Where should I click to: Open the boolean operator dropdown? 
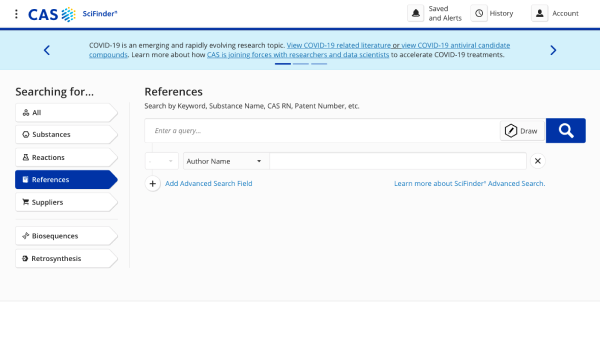click(161, 161)
